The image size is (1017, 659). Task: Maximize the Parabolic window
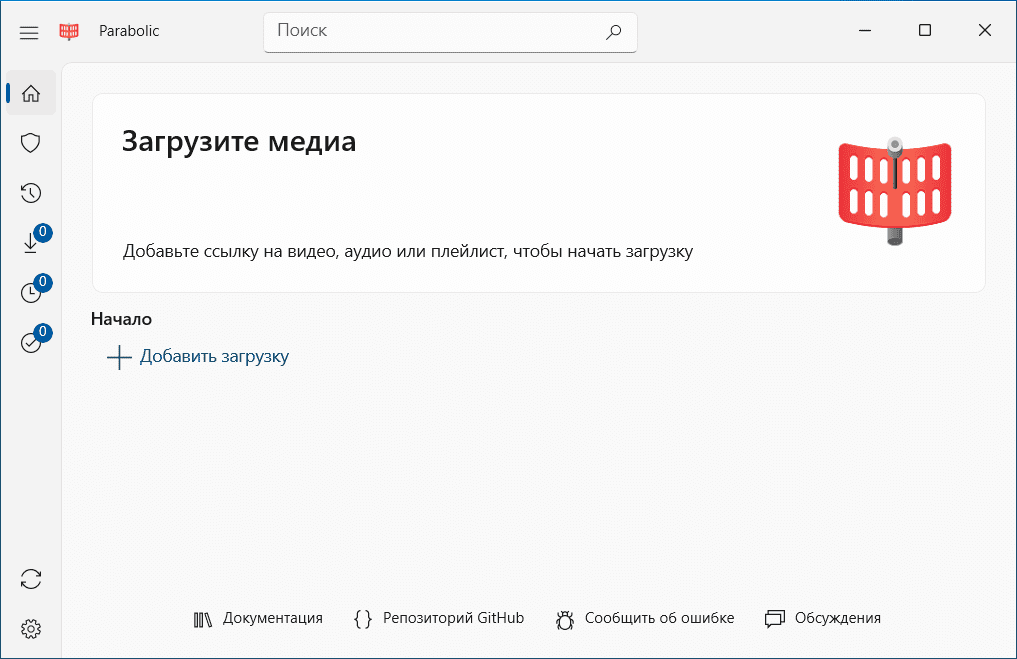[925, 31]
